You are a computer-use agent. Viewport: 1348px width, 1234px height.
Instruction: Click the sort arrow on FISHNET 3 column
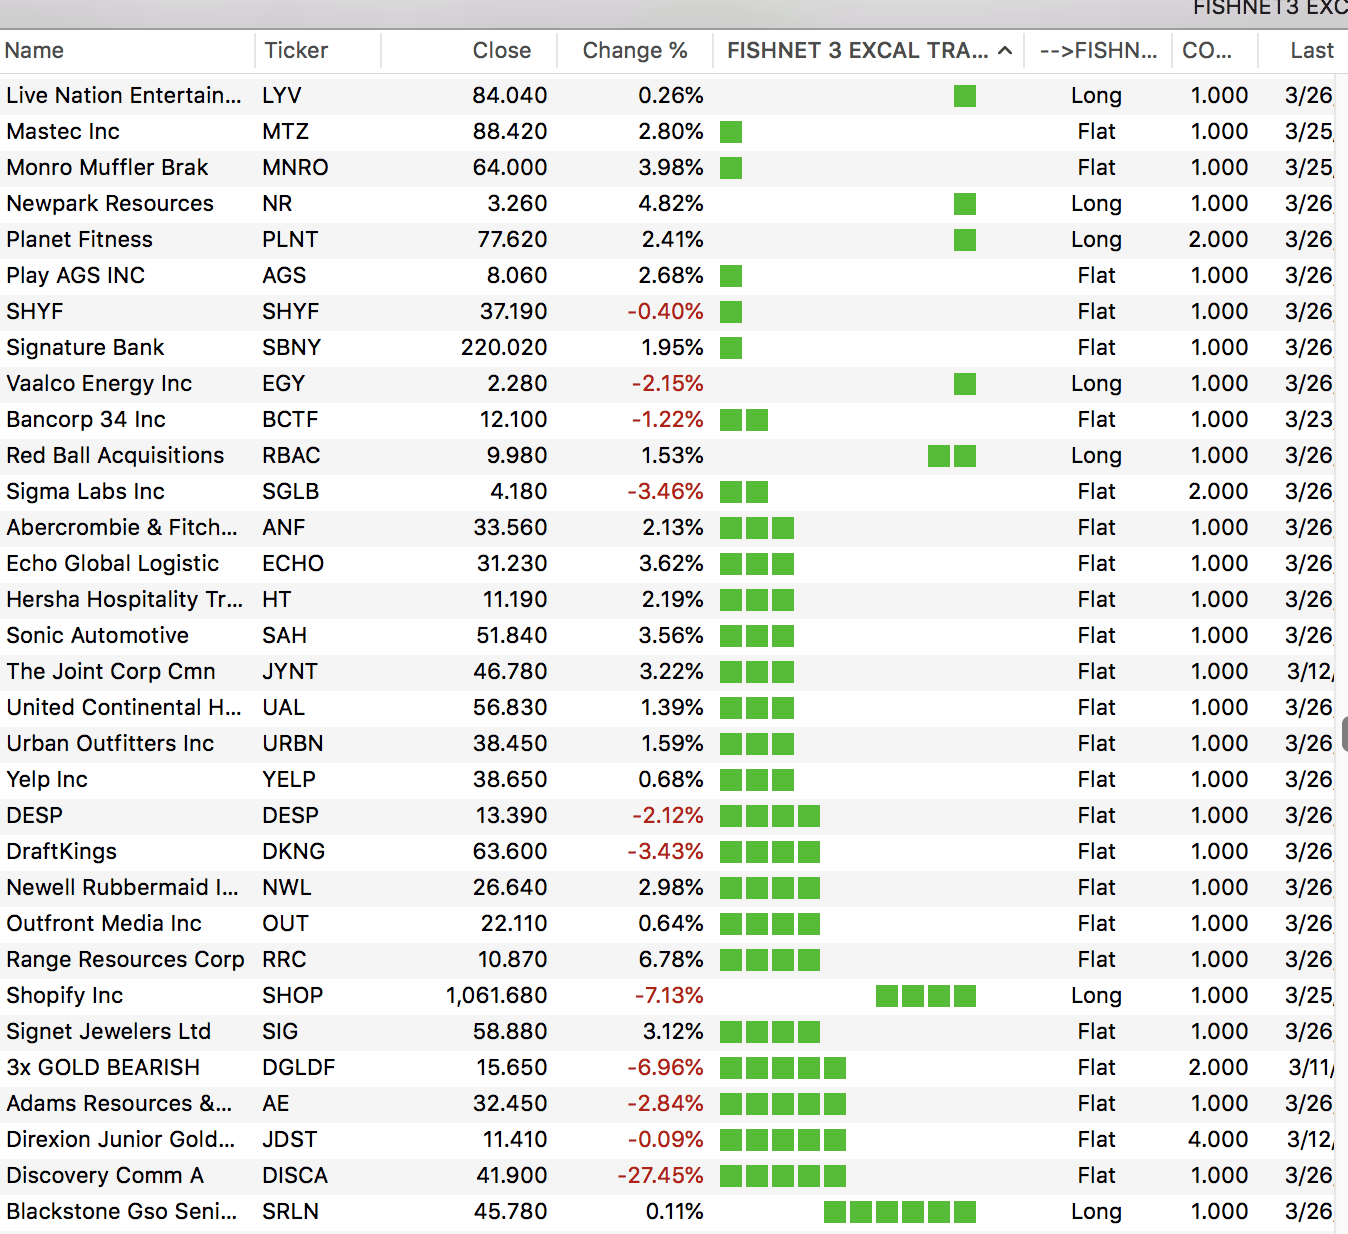point(1005,51)
